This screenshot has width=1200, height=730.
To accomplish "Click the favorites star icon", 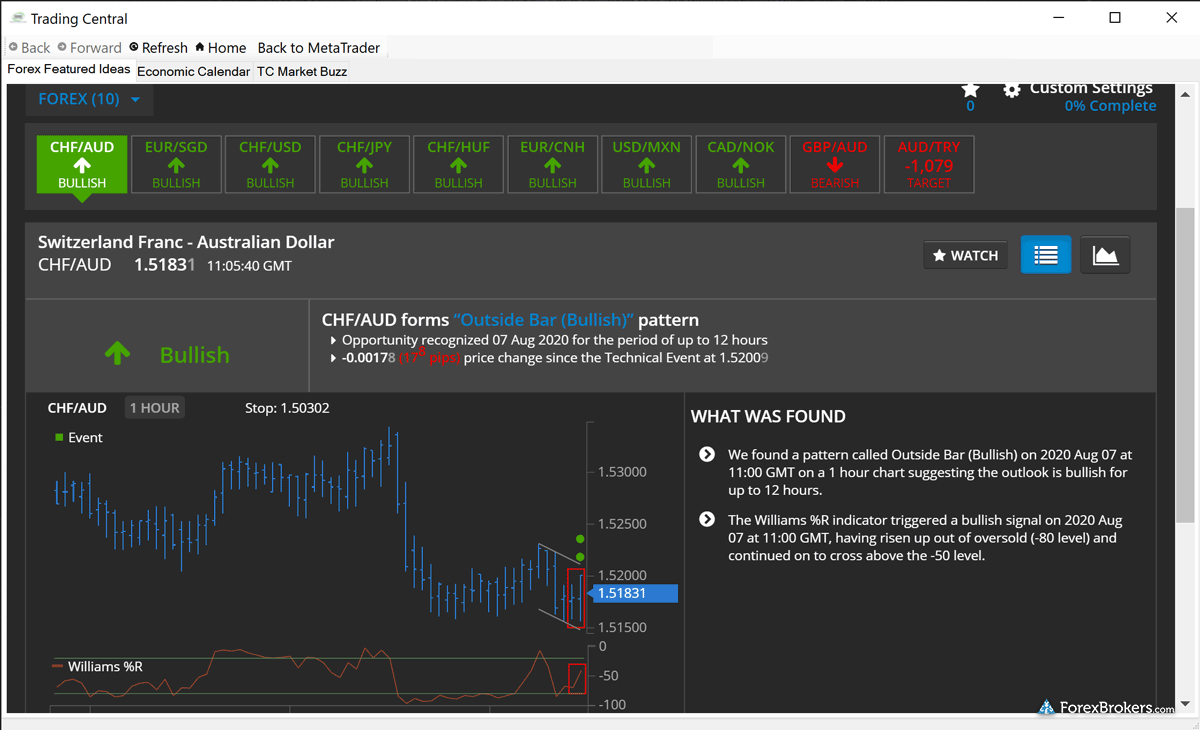I will click(x=970, y=90).
